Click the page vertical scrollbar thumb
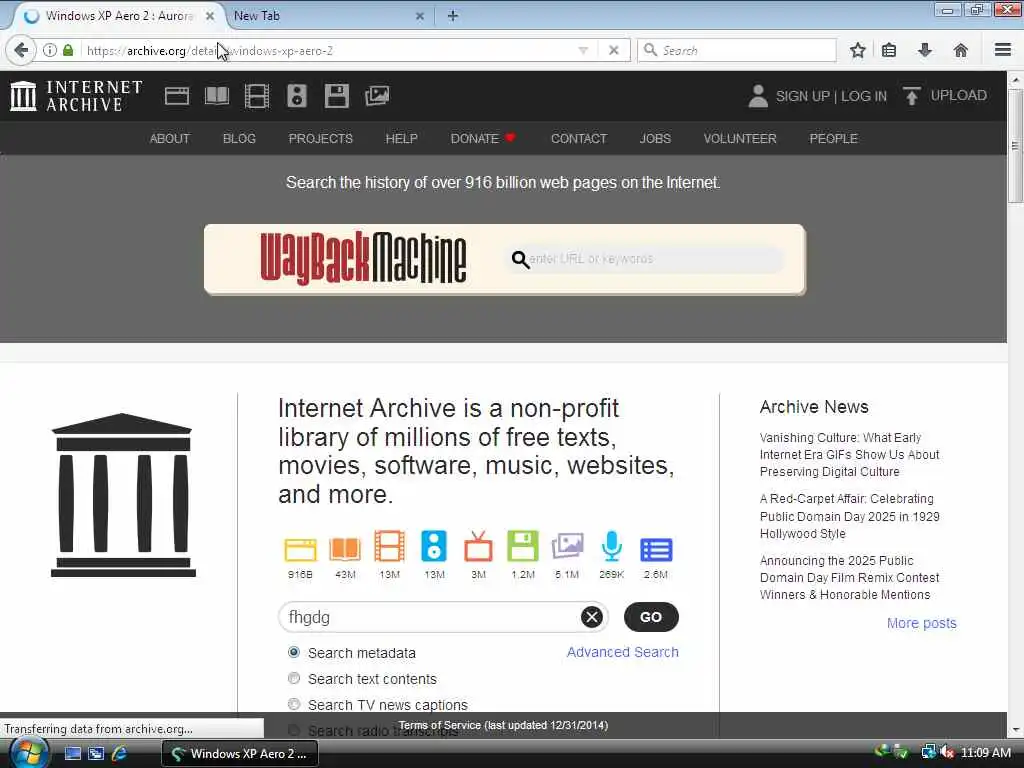This screenshot has height=768, width=1024. (x=1015, y=145)
